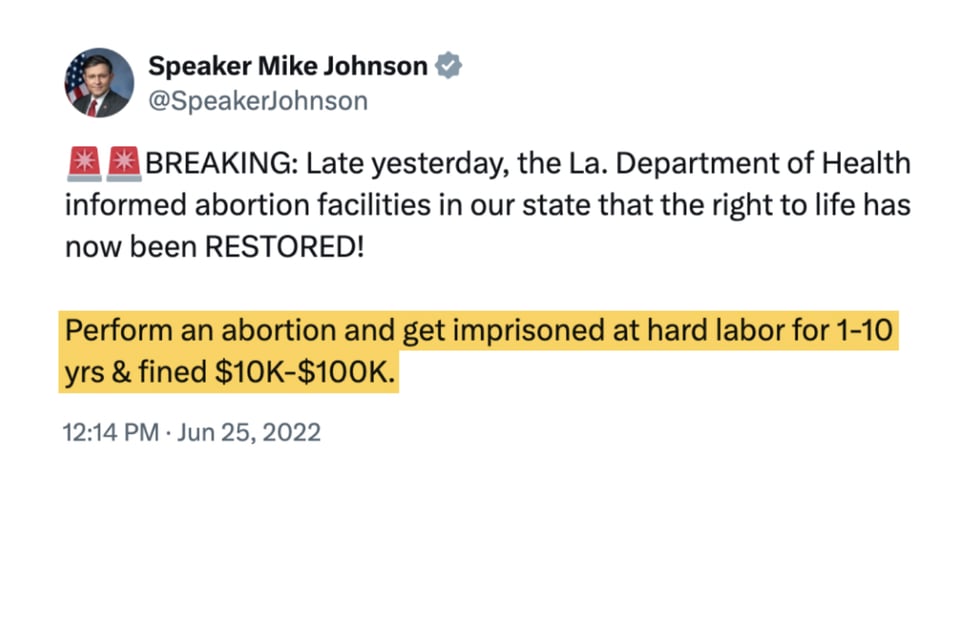Click Speaker Mike Johnson's profile photo

click(99, 82)
